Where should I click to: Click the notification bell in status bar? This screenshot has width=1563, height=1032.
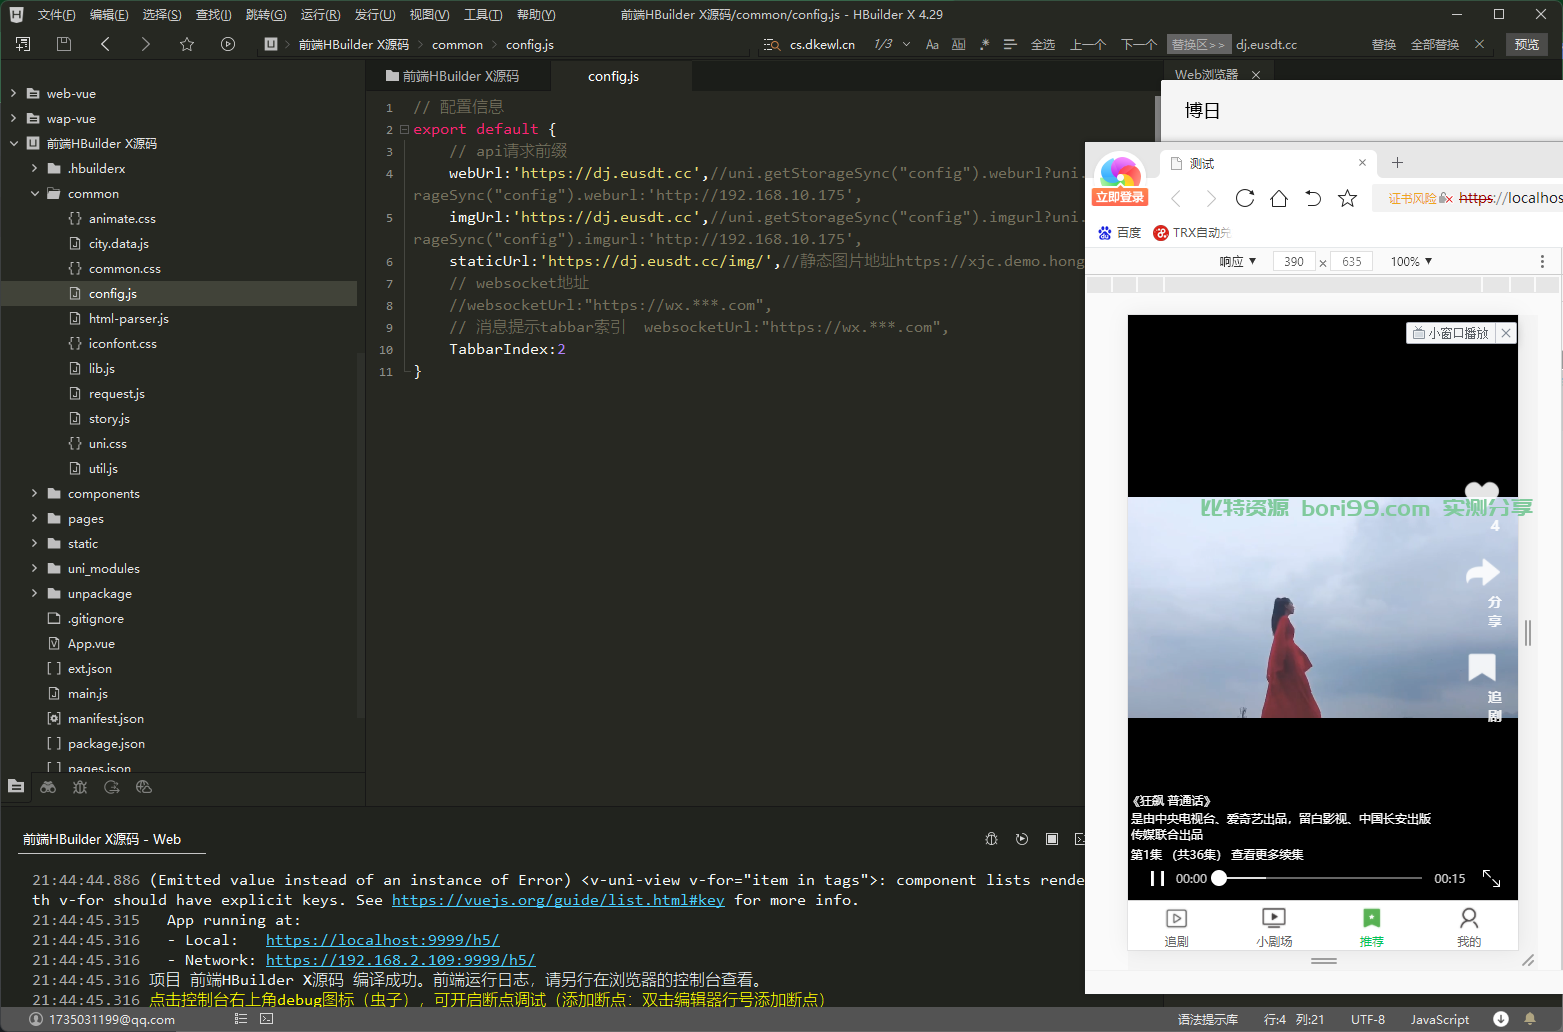tap(1529, 1019)
